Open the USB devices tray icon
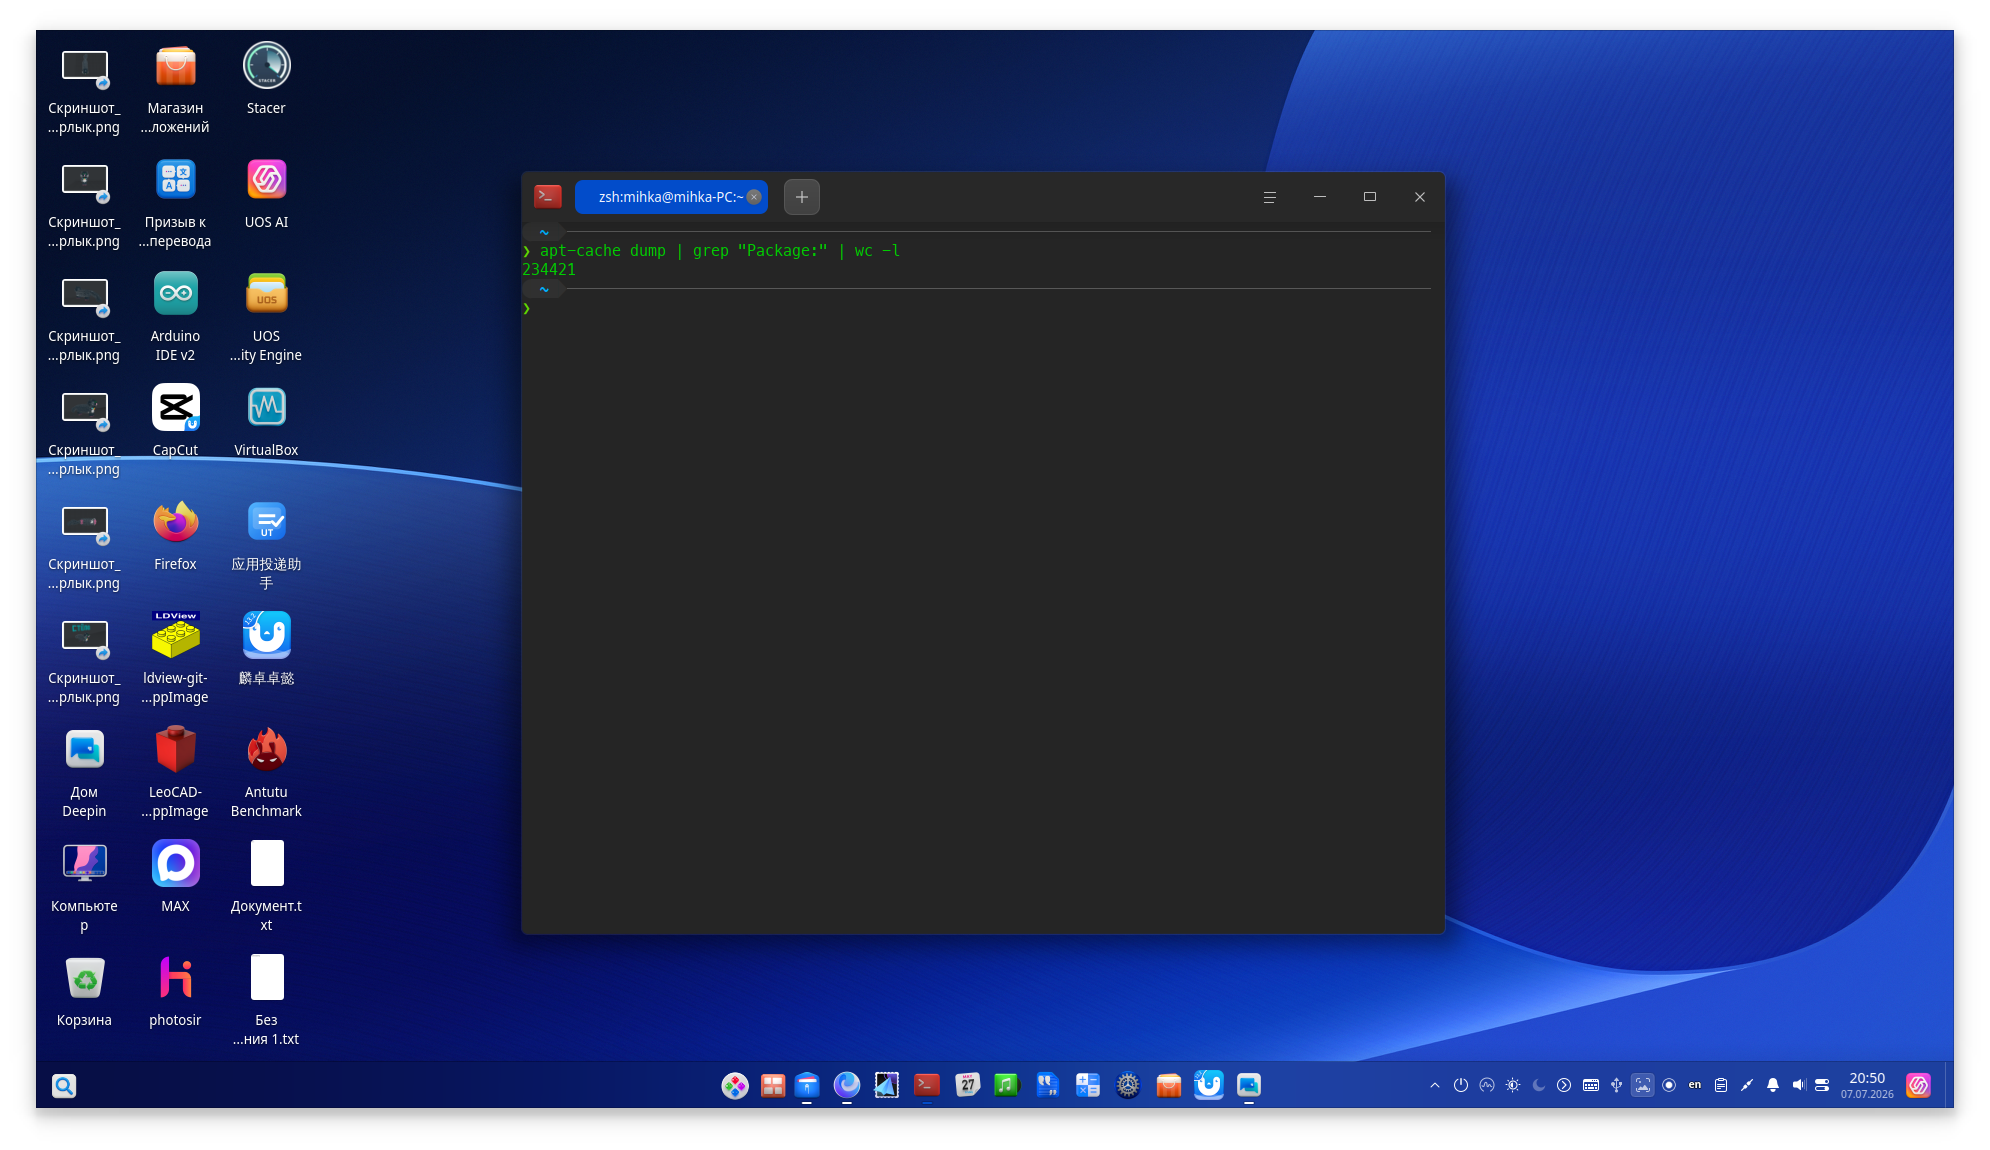 pos(1617,1085)
